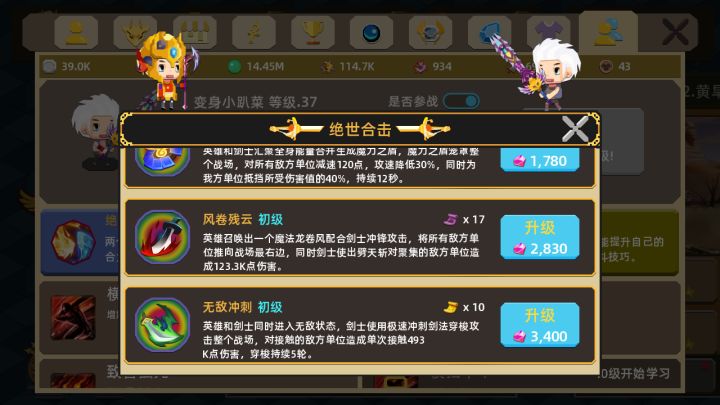Tap the 风卷残云 sword tornado skill icon

163,237
